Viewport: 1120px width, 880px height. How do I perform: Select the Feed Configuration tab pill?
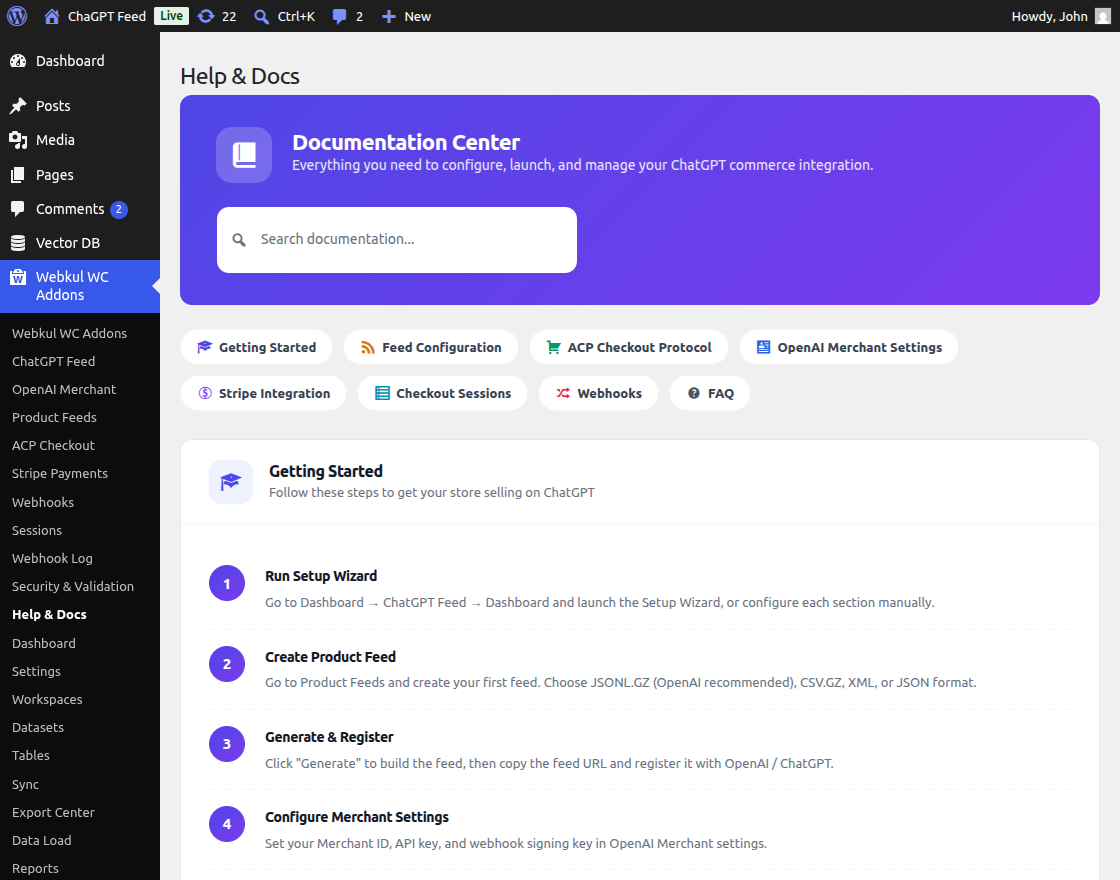(x=431, y=347)
